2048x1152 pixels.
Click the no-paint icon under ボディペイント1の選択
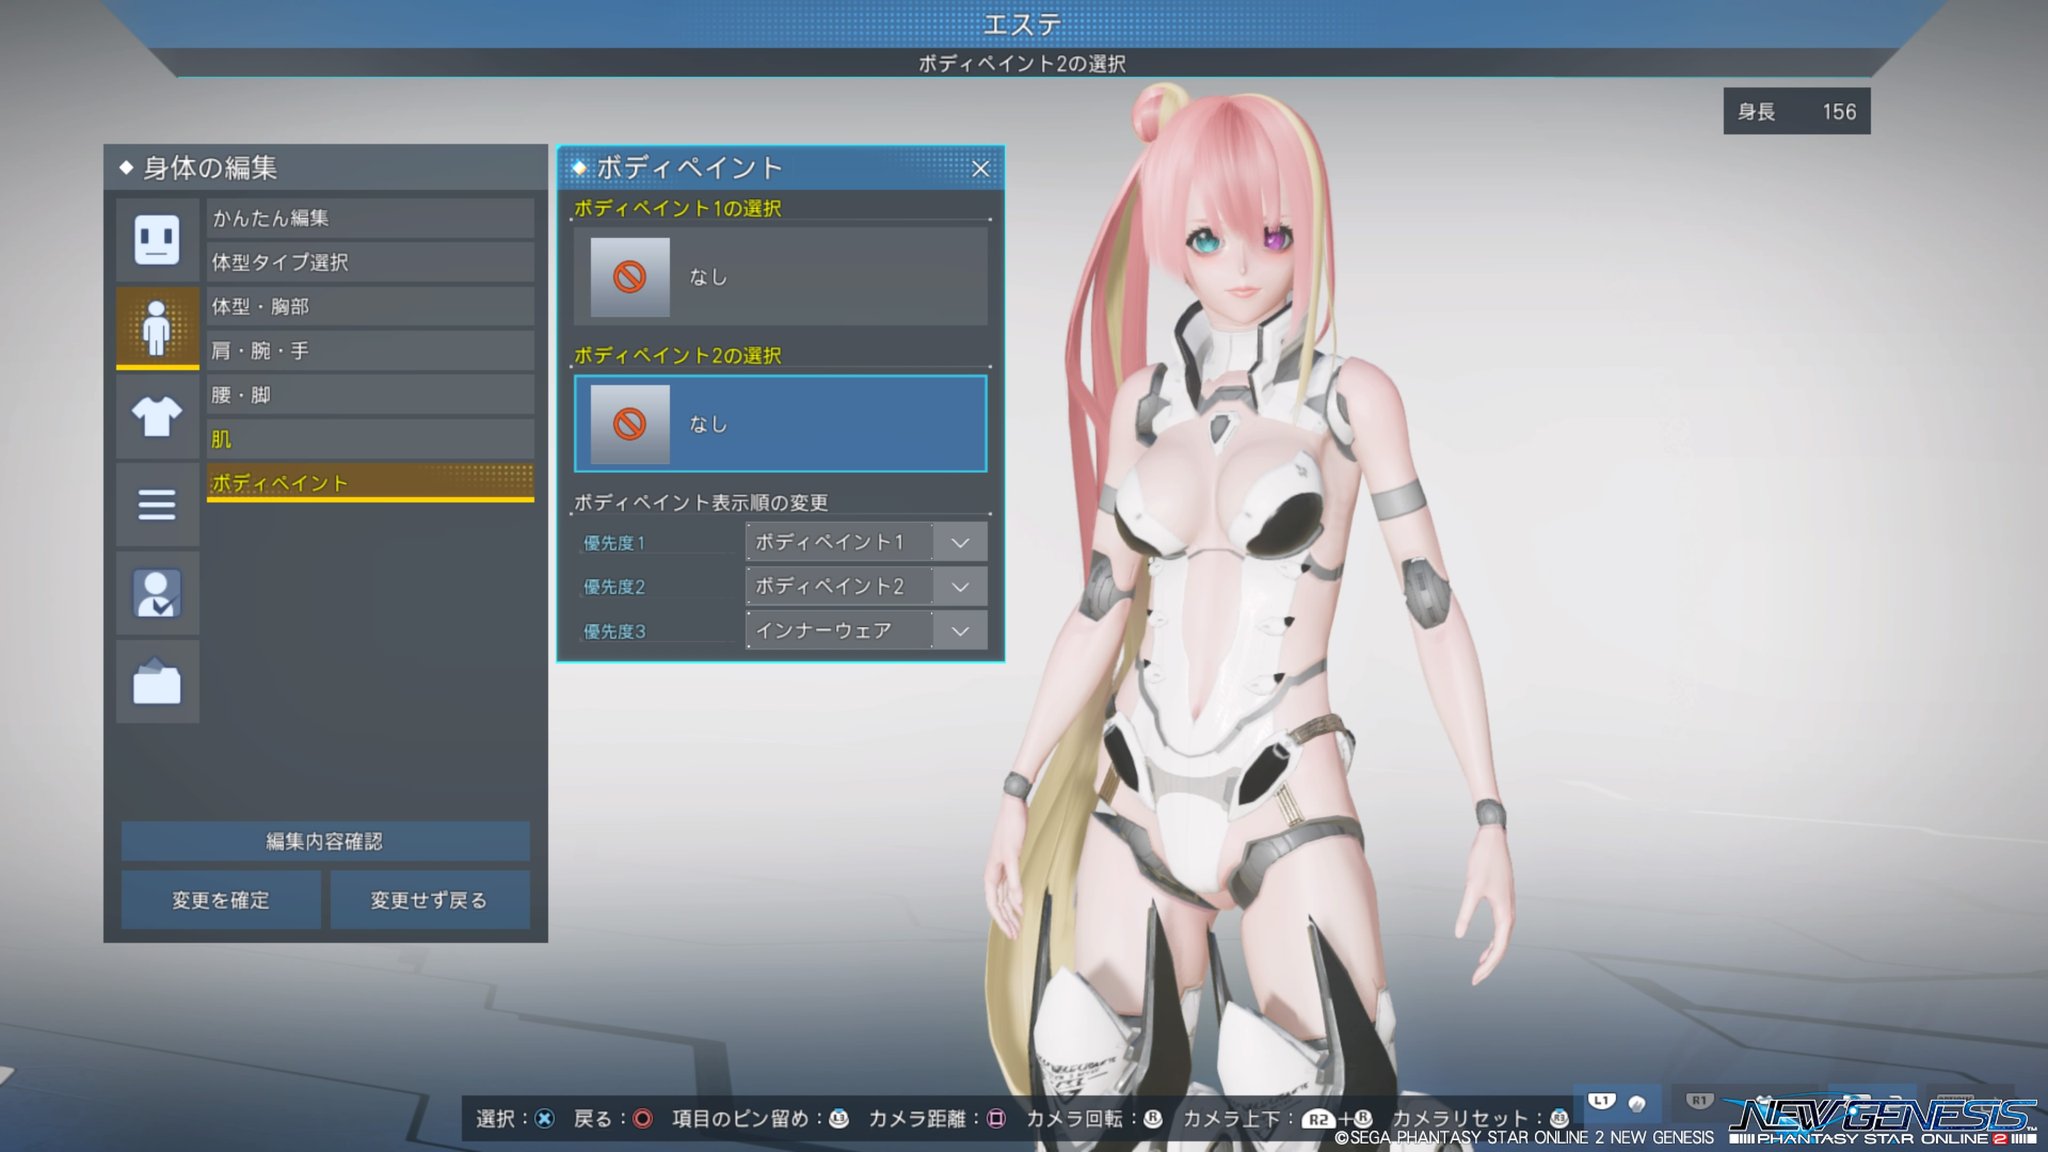tap(629, 277)
